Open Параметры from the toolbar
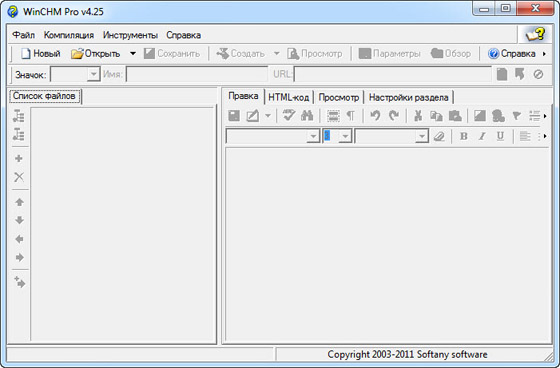 [390, 54]
